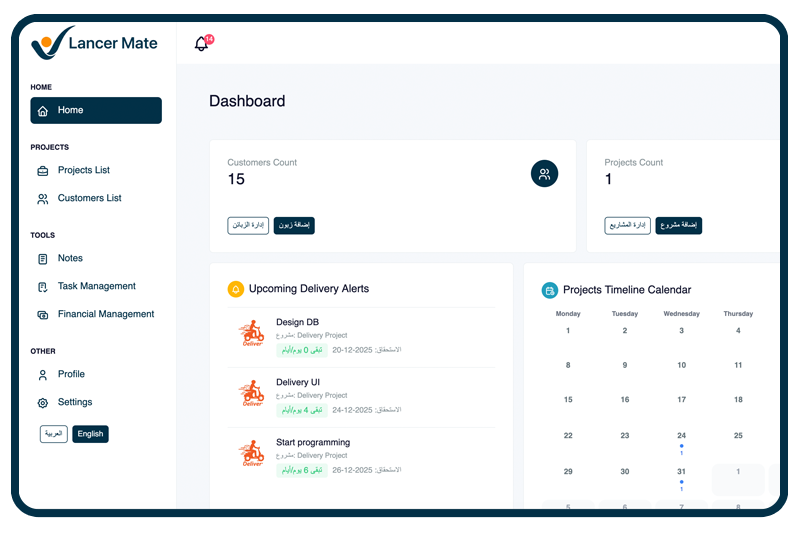The image size is (800, 533).
Task: Click the Design DB delivery scooter icon
Action: tap(251, 335)
